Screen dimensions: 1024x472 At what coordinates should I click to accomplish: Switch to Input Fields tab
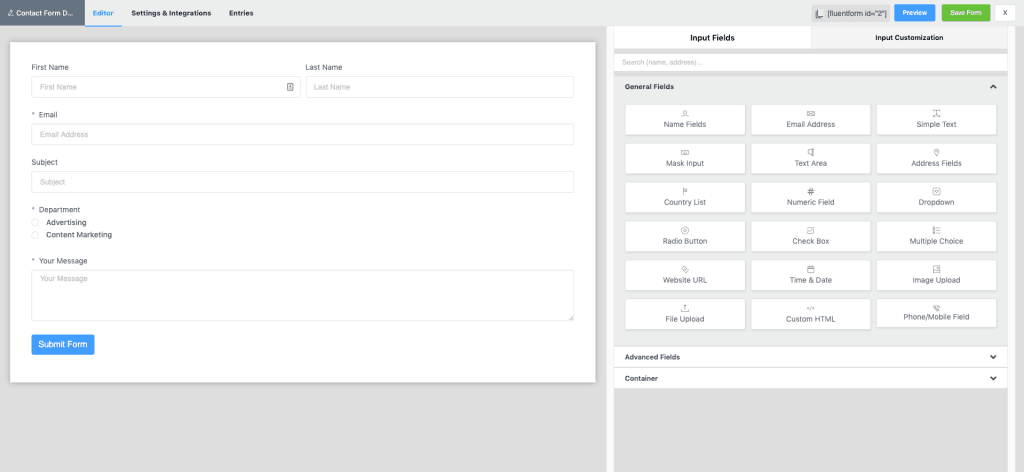(712, 38)
